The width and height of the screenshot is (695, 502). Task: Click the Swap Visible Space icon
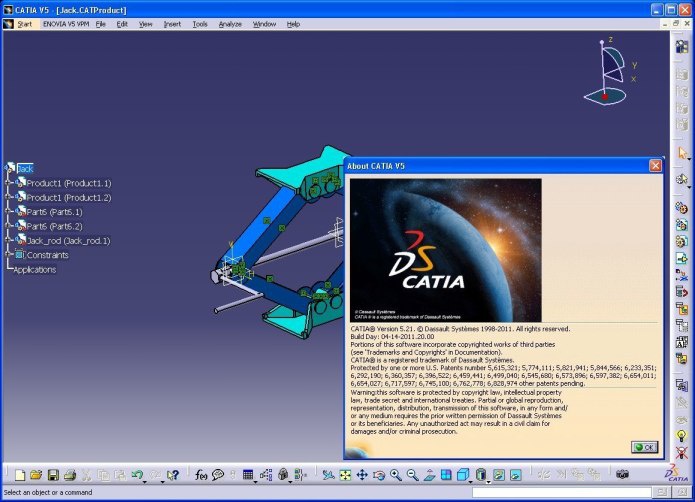coord(515,475)
